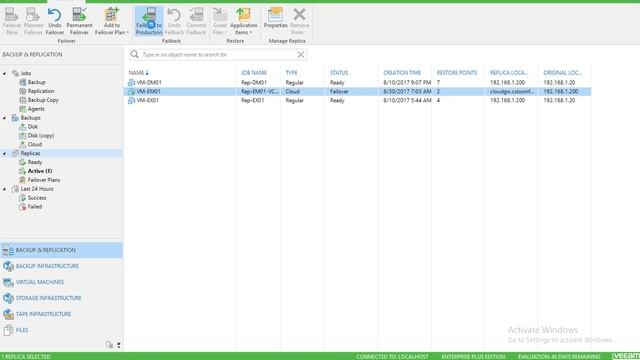Click the search magnifier icon
This screenshot has width=640, height=360.
[134, 54]
